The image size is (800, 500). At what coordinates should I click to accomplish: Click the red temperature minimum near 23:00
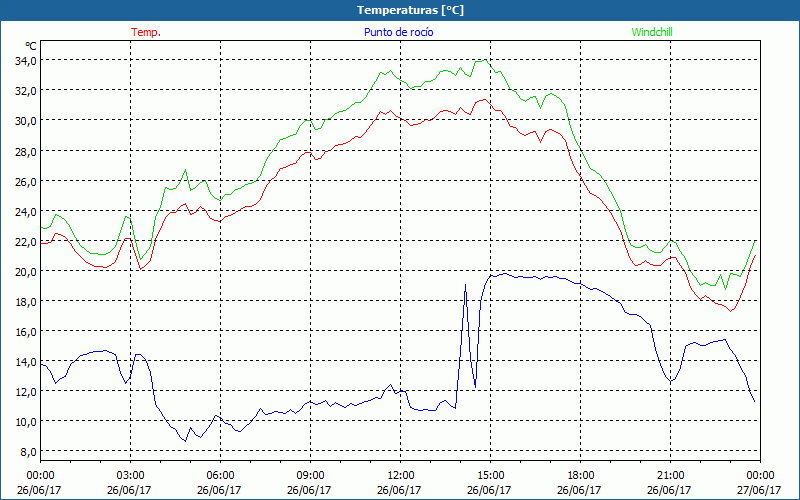tap(730, 311)
